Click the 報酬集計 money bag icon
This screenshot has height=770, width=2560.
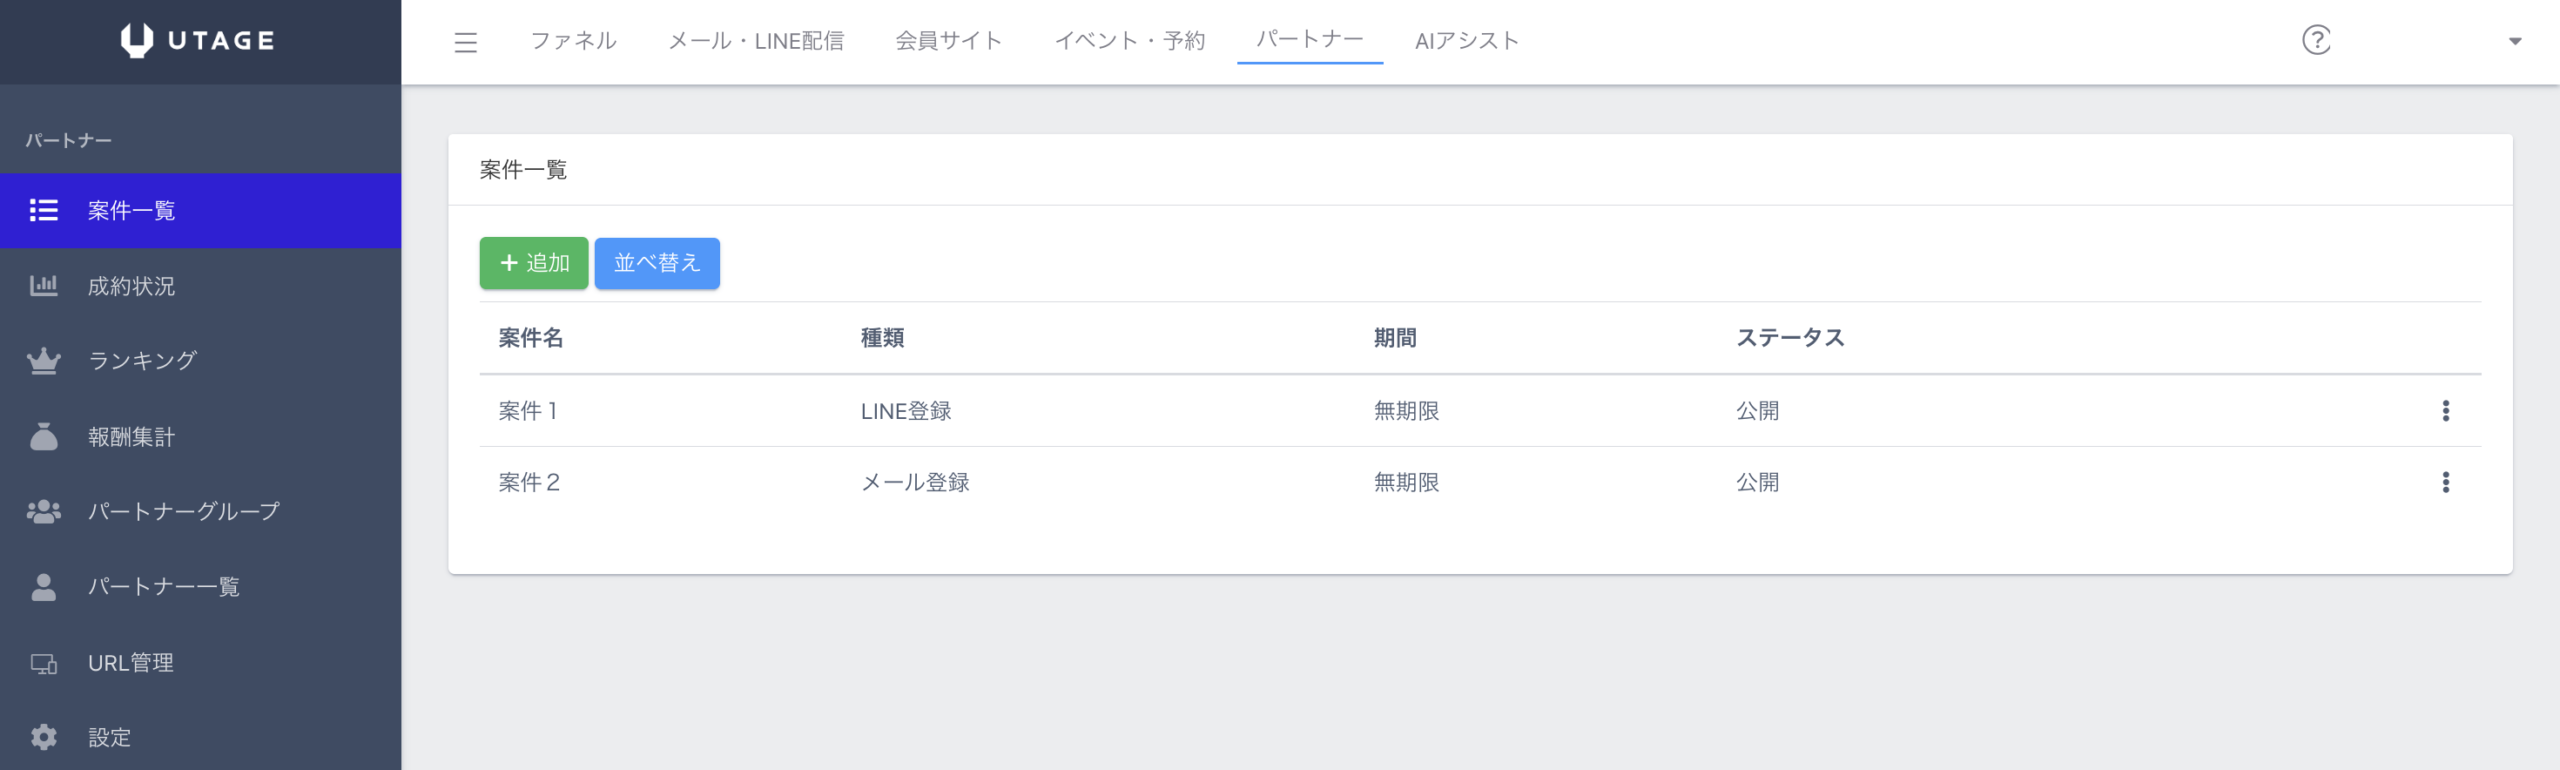[44, 437]
